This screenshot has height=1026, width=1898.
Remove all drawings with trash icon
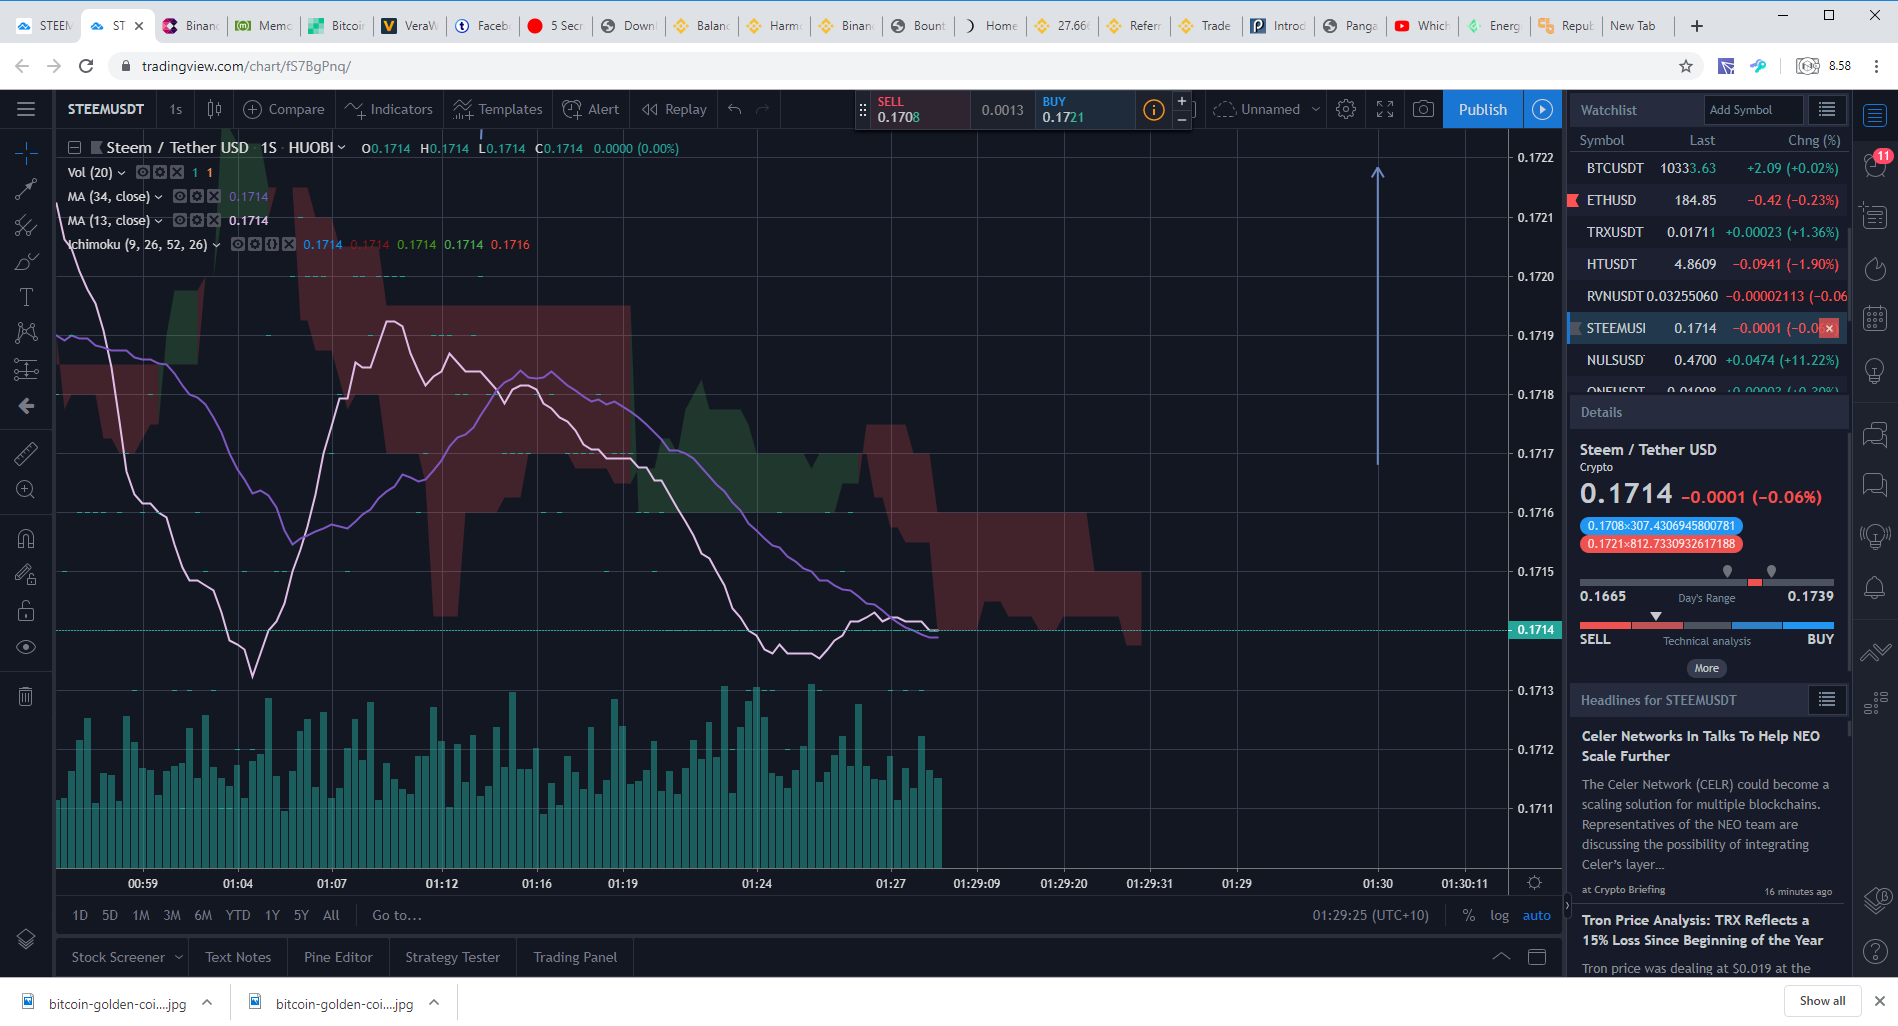point(26,696)
